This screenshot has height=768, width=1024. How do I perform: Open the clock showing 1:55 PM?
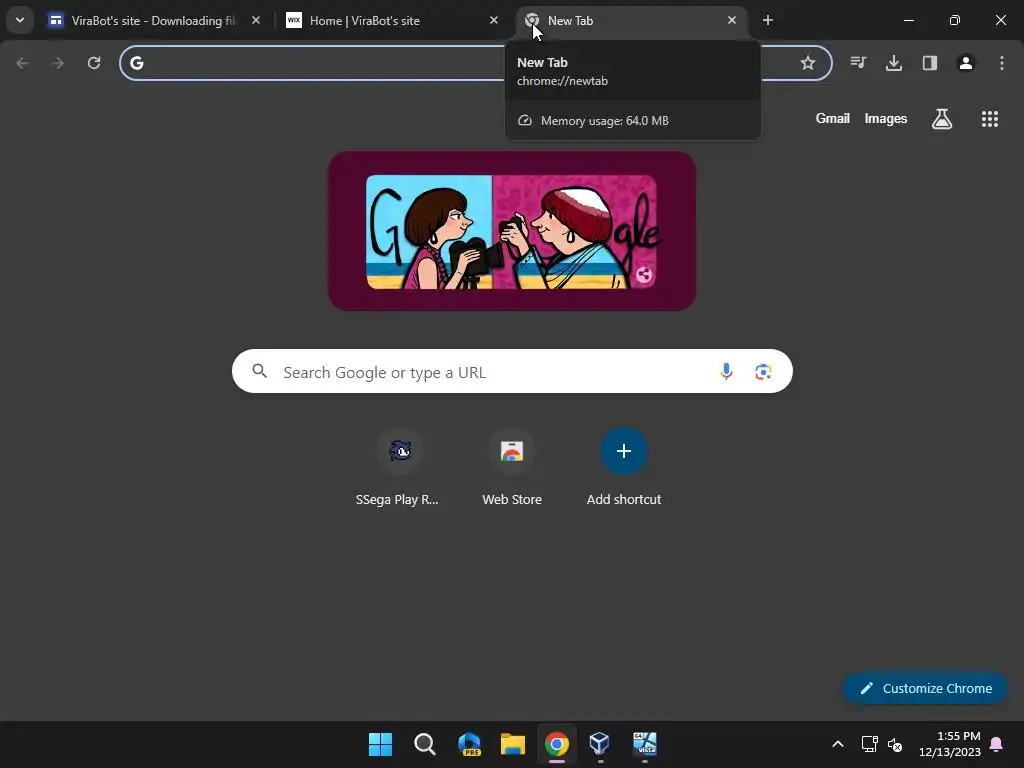pyautogui.click(x=950, y=744)
